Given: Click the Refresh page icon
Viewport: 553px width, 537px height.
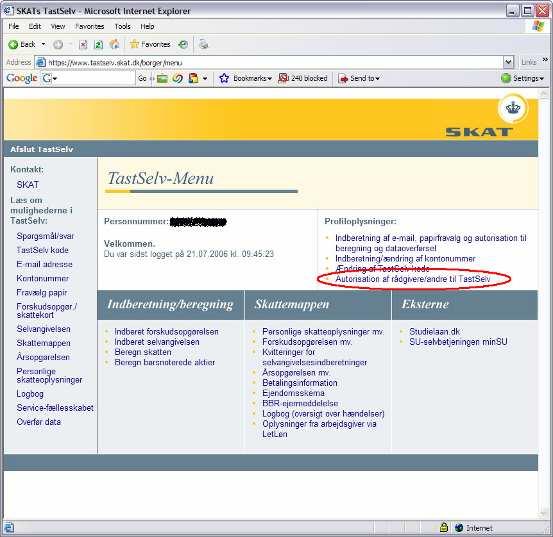Looking at the screenshot, I should [98, 44].
